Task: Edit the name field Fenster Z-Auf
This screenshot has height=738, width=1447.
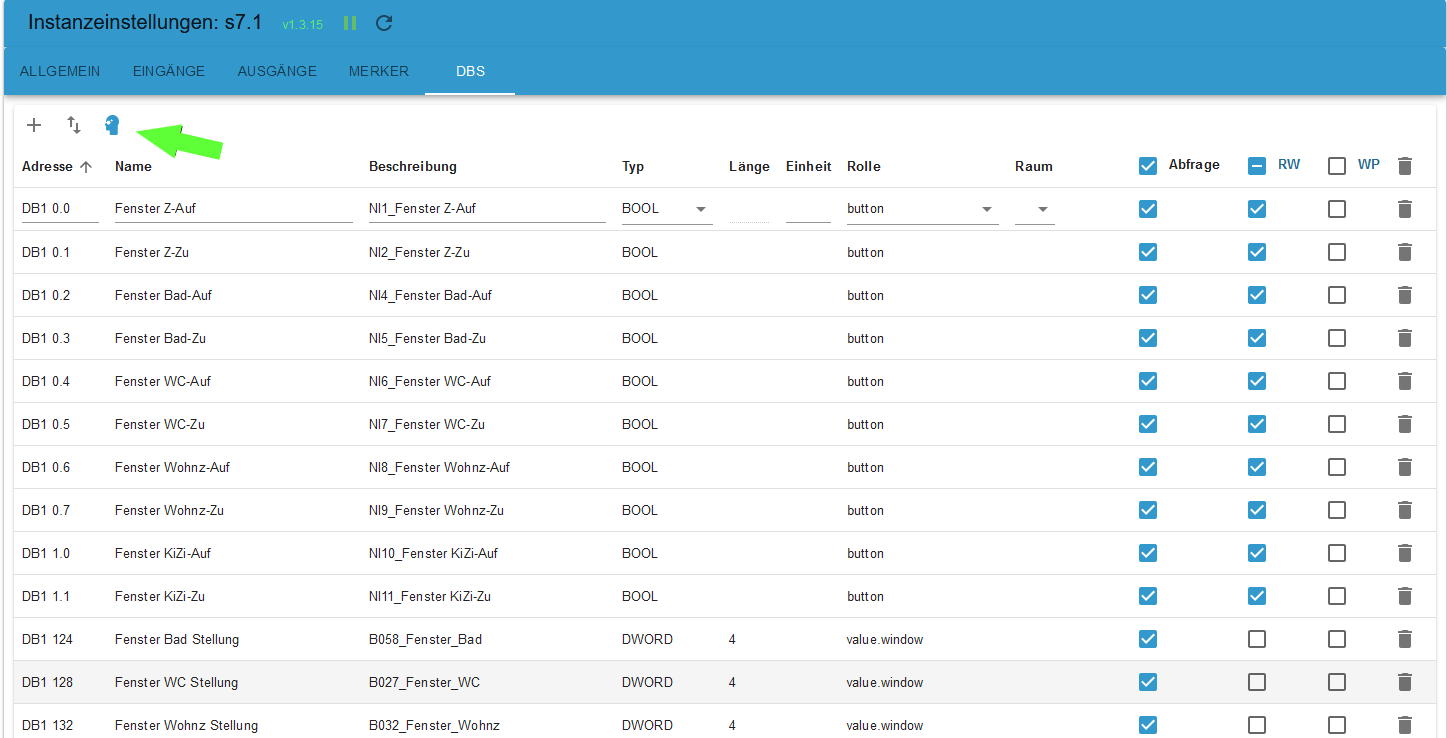Action: pos(234,209)
